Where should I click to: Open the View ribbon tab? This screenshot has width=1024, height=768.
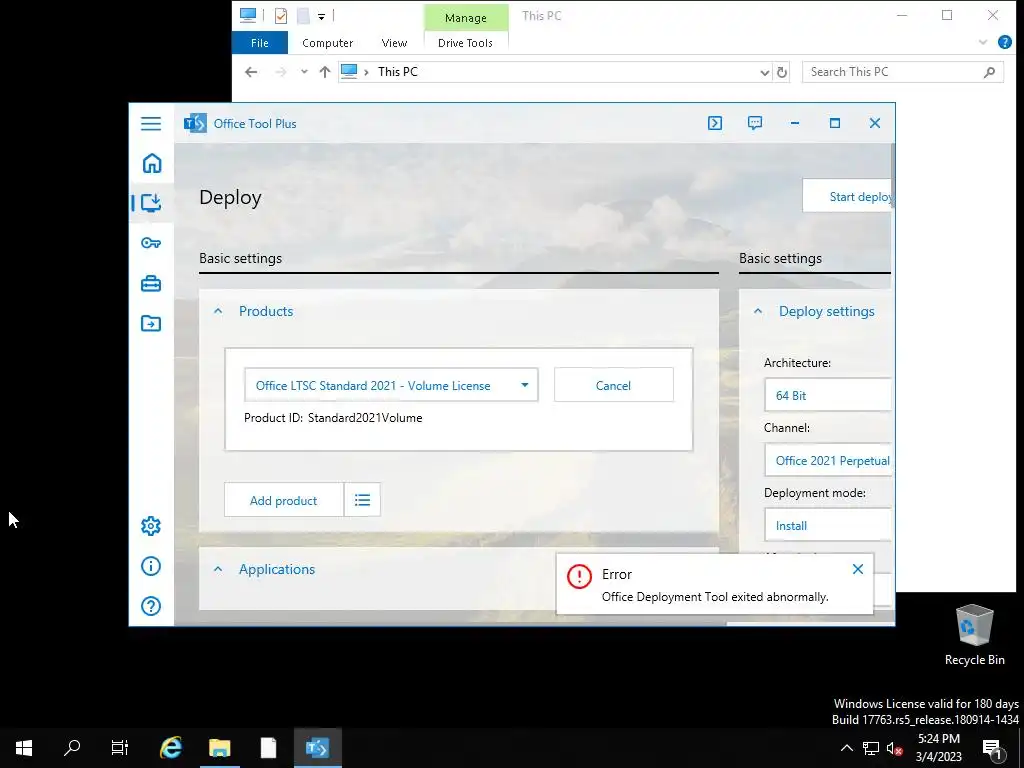pos(394,43)
